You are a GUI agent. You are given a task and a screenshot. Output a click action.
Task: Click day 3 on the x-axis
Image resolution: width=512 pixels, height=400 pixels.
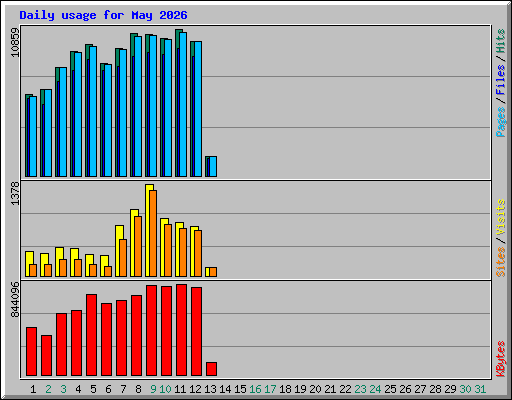pos(63,389)
